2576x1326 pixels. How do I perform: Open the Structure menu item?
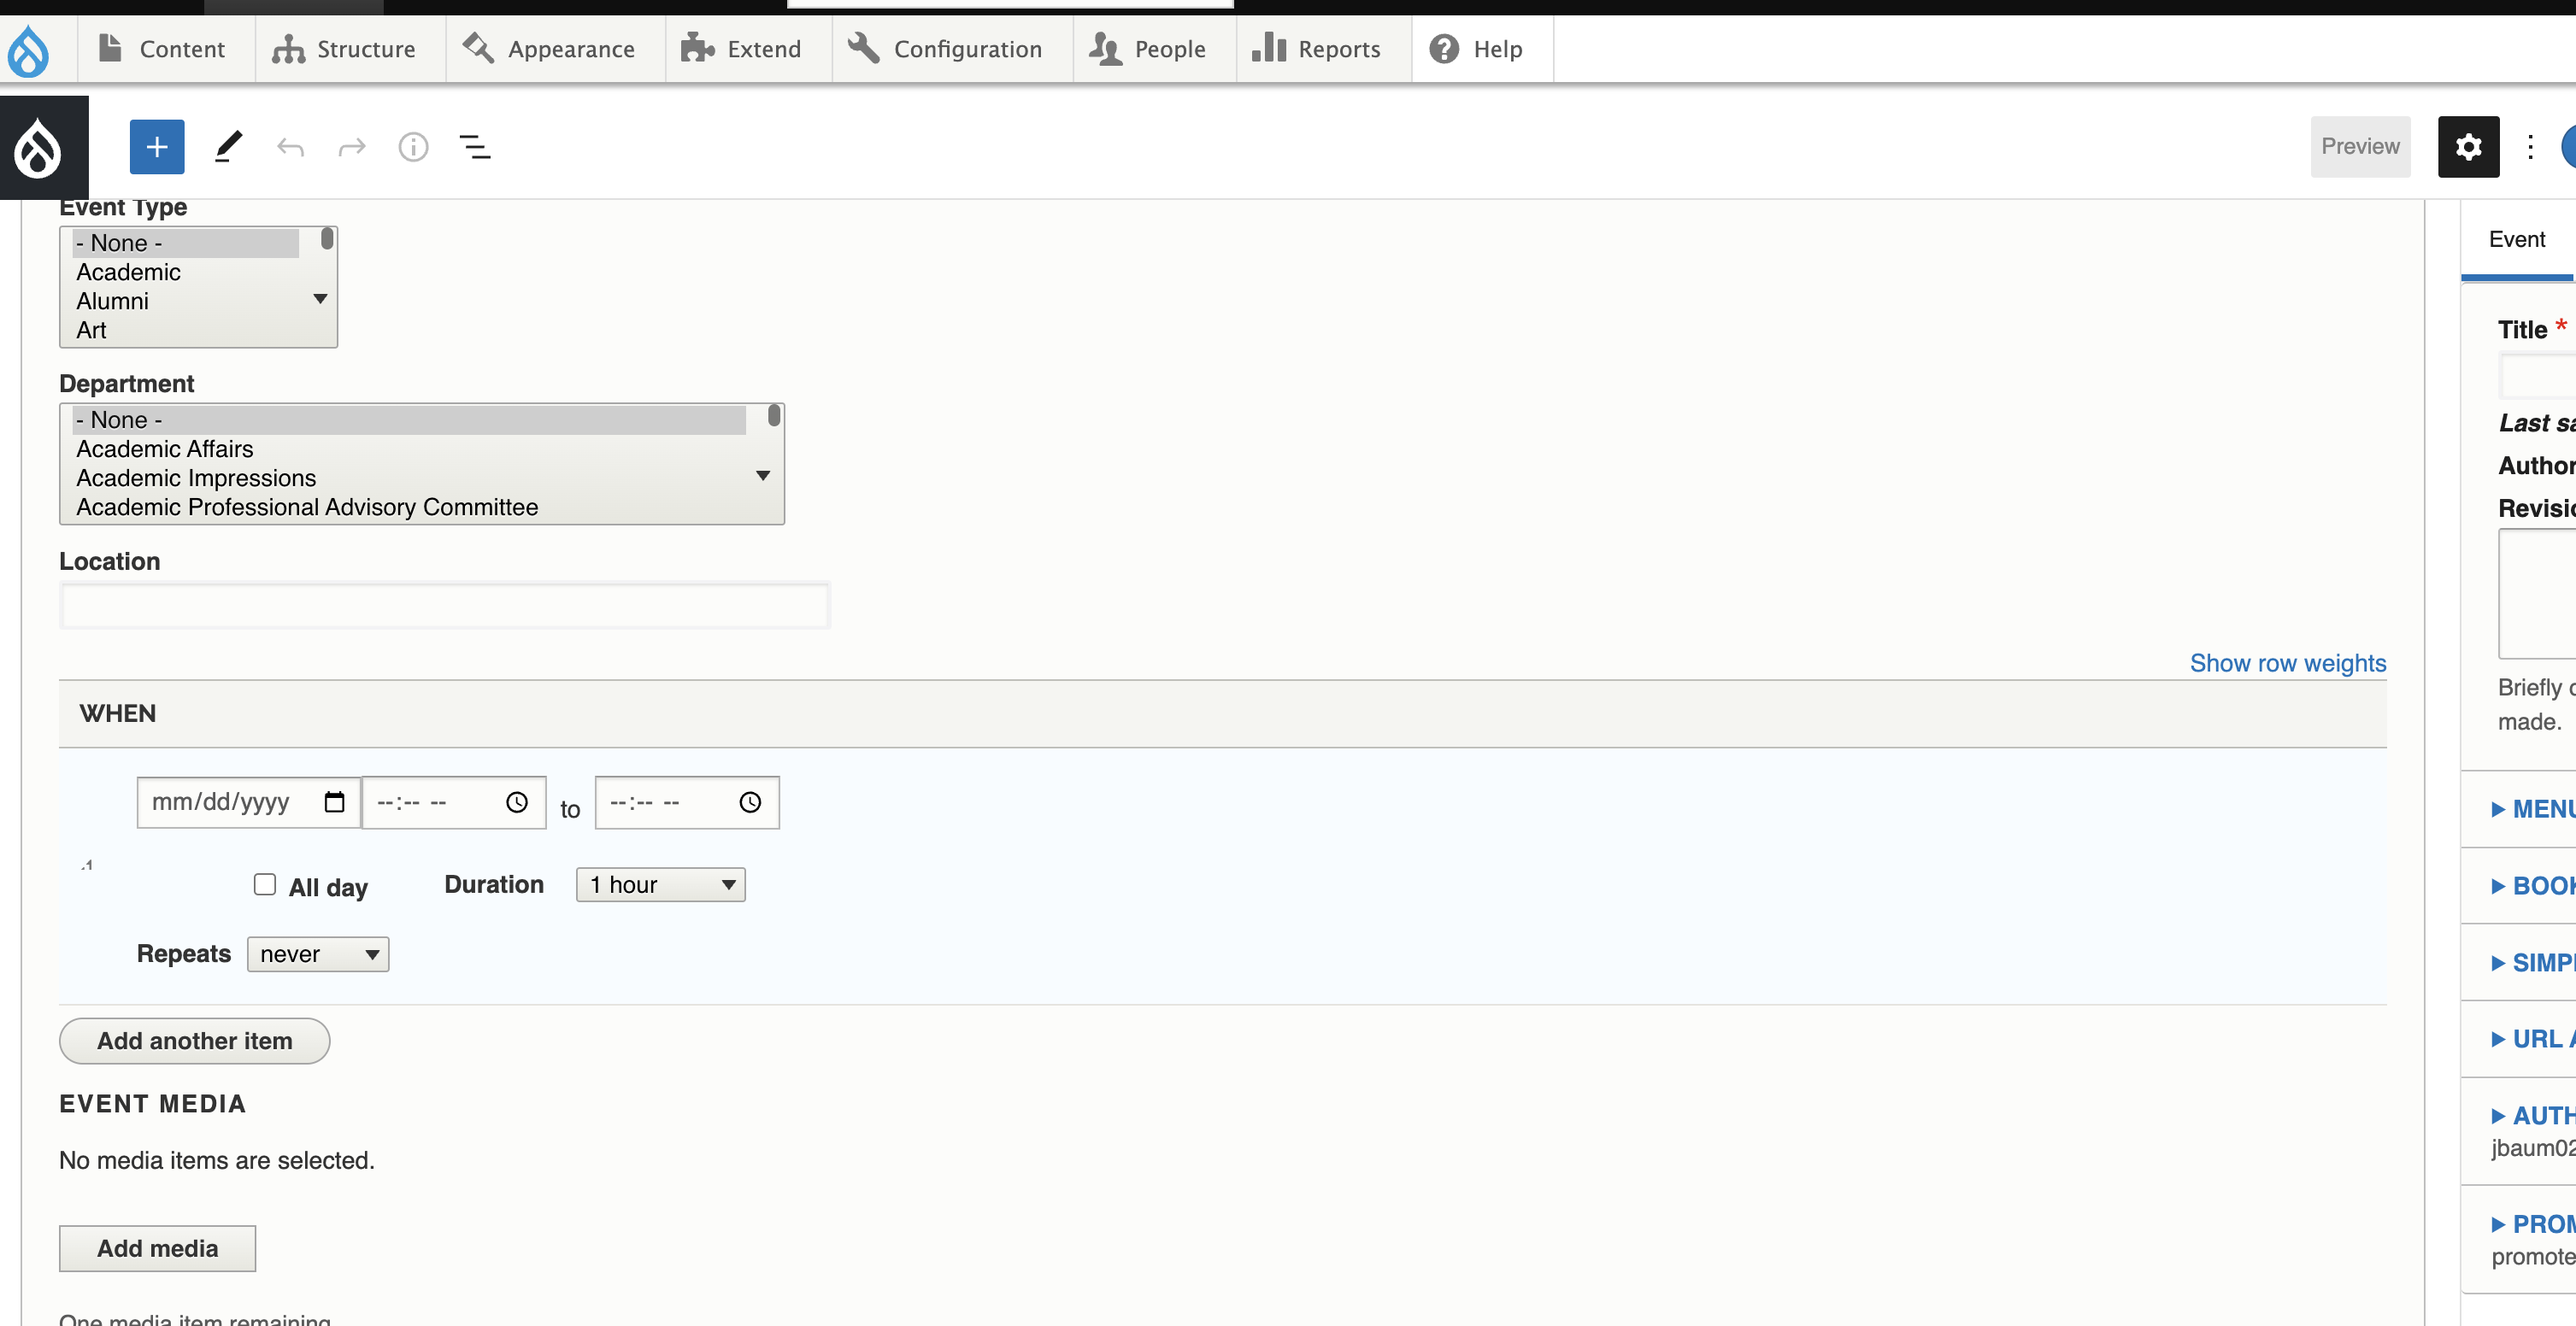pyautogui.click(x=344, y=47)
